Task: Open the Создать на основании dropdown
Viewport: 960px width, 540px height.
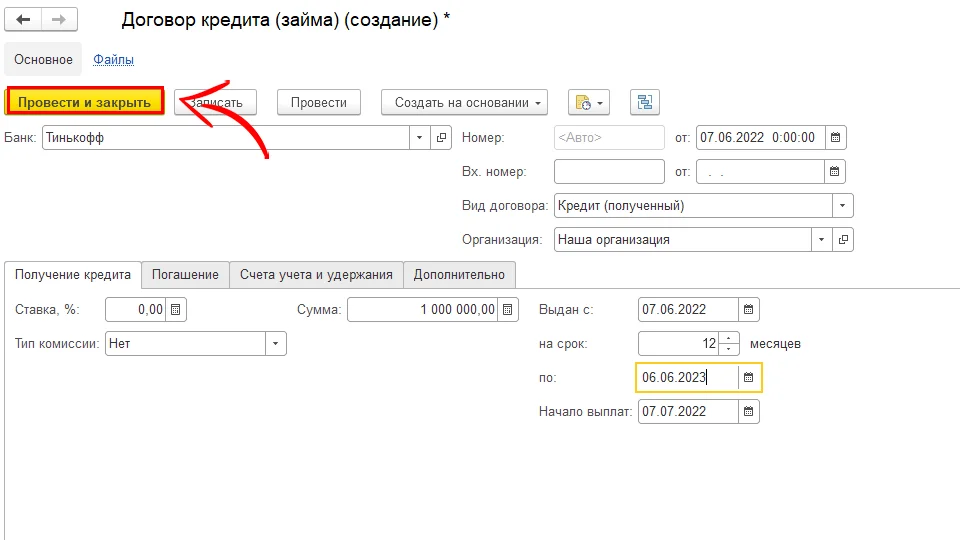Action: tap(465, 102)
